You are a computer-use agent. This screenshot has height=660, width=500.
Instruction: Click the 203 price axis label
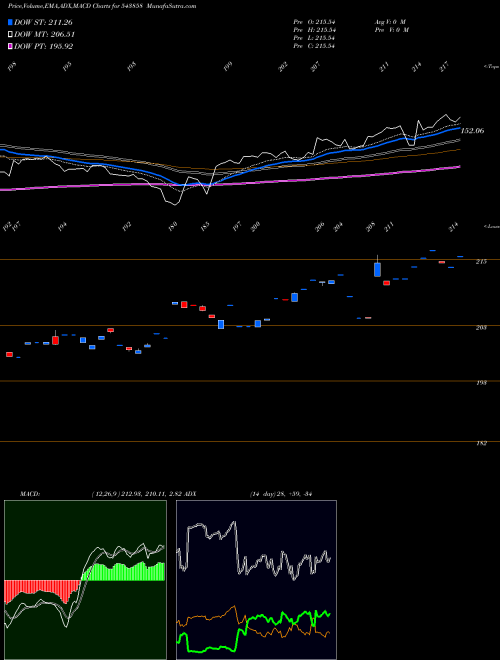[x=481, y=327]
